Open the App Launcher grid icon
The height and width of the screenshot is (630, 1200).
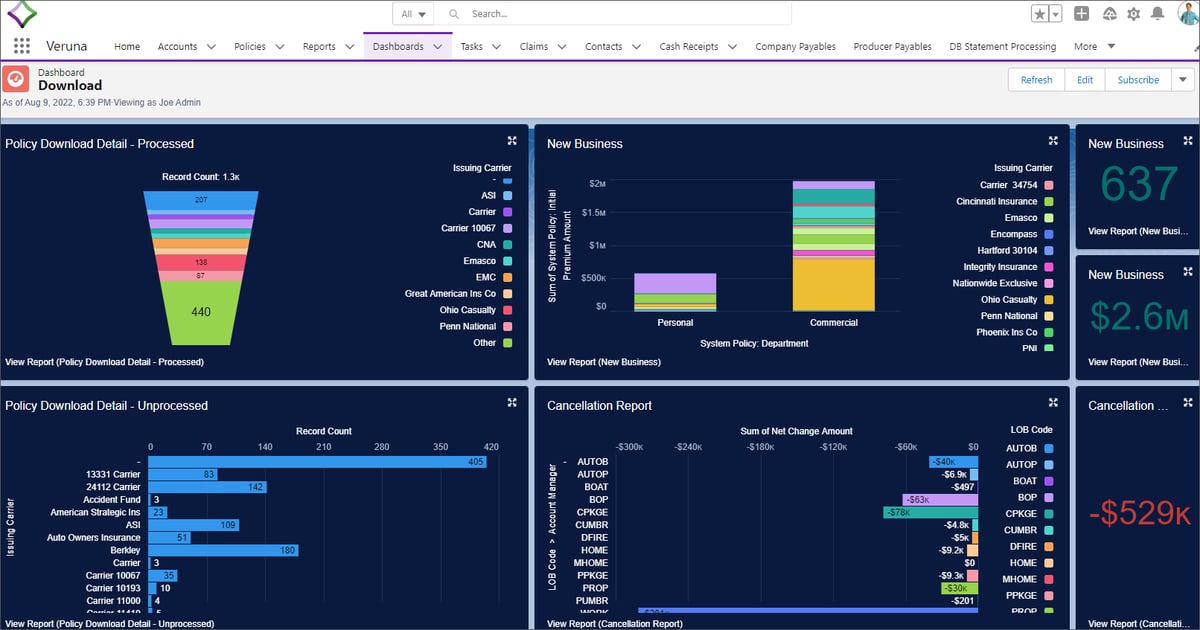pos(22,46)
